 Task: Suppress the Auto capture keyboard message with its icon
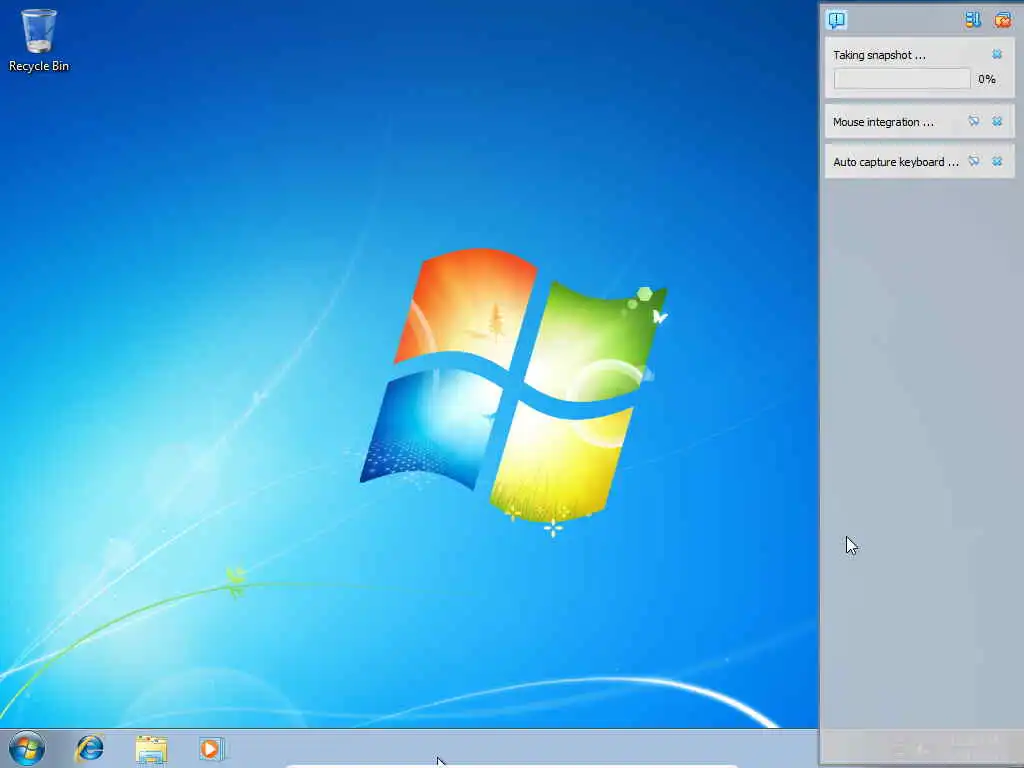click(974, 161)
